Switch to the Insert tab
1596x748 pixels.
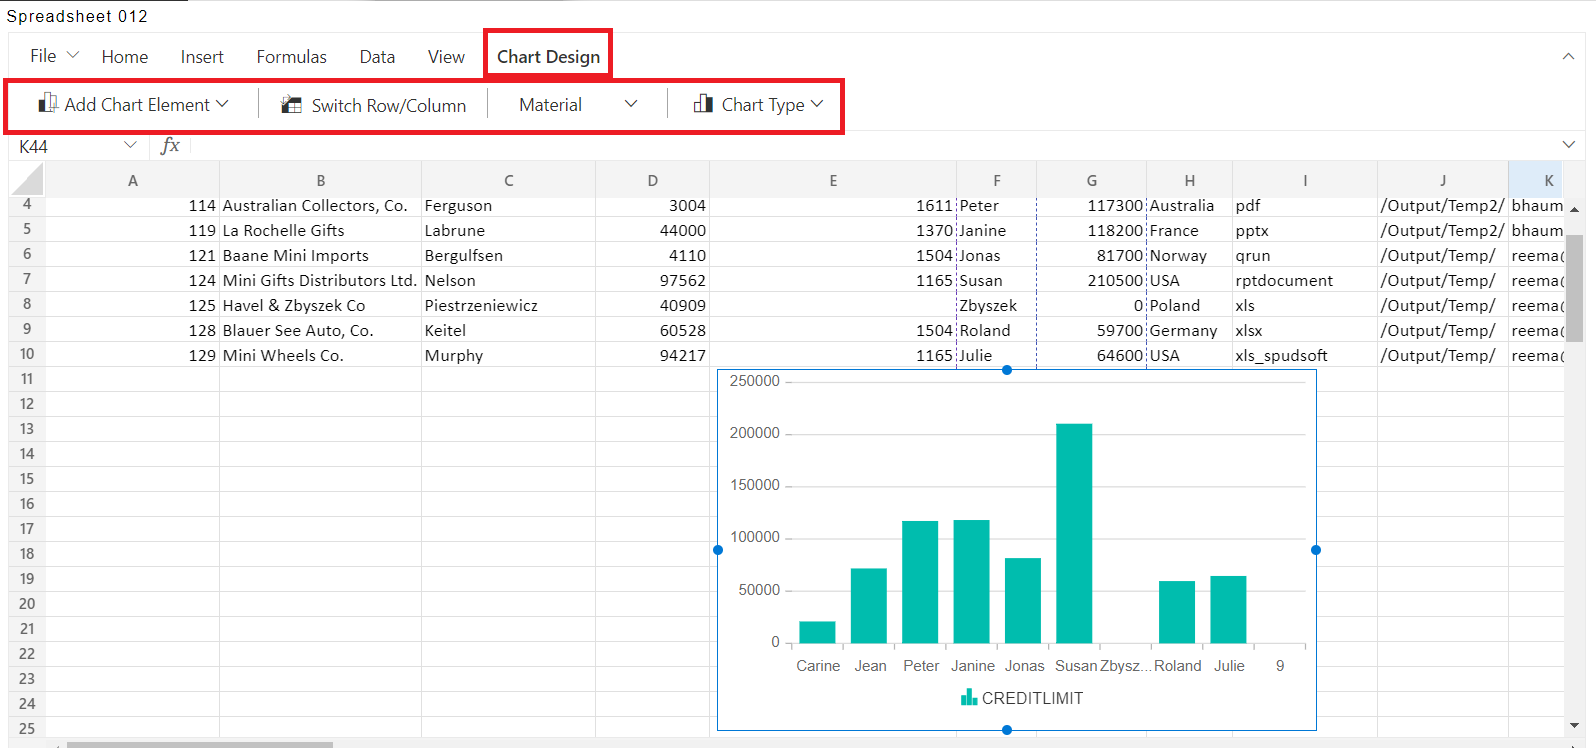[202, 57]
